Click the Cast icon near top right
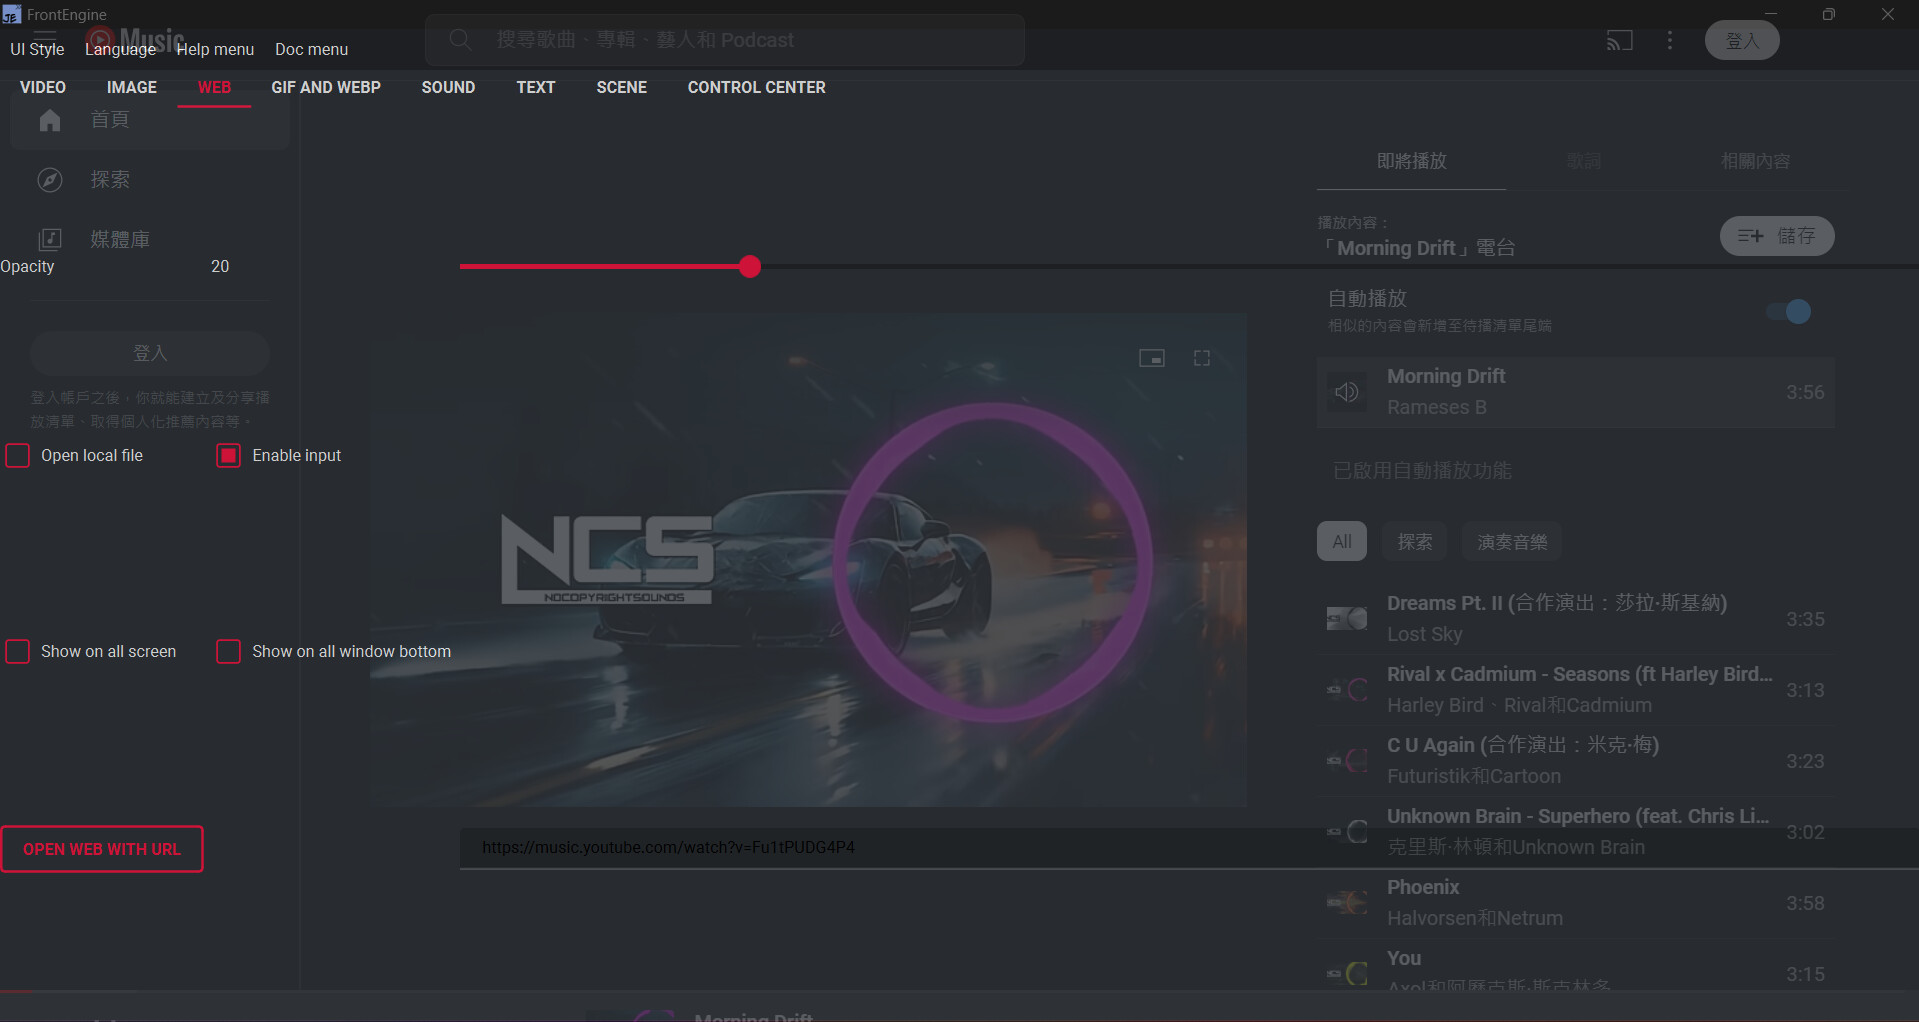The image size is (1919, 1022). click(x=1620, y=40)
